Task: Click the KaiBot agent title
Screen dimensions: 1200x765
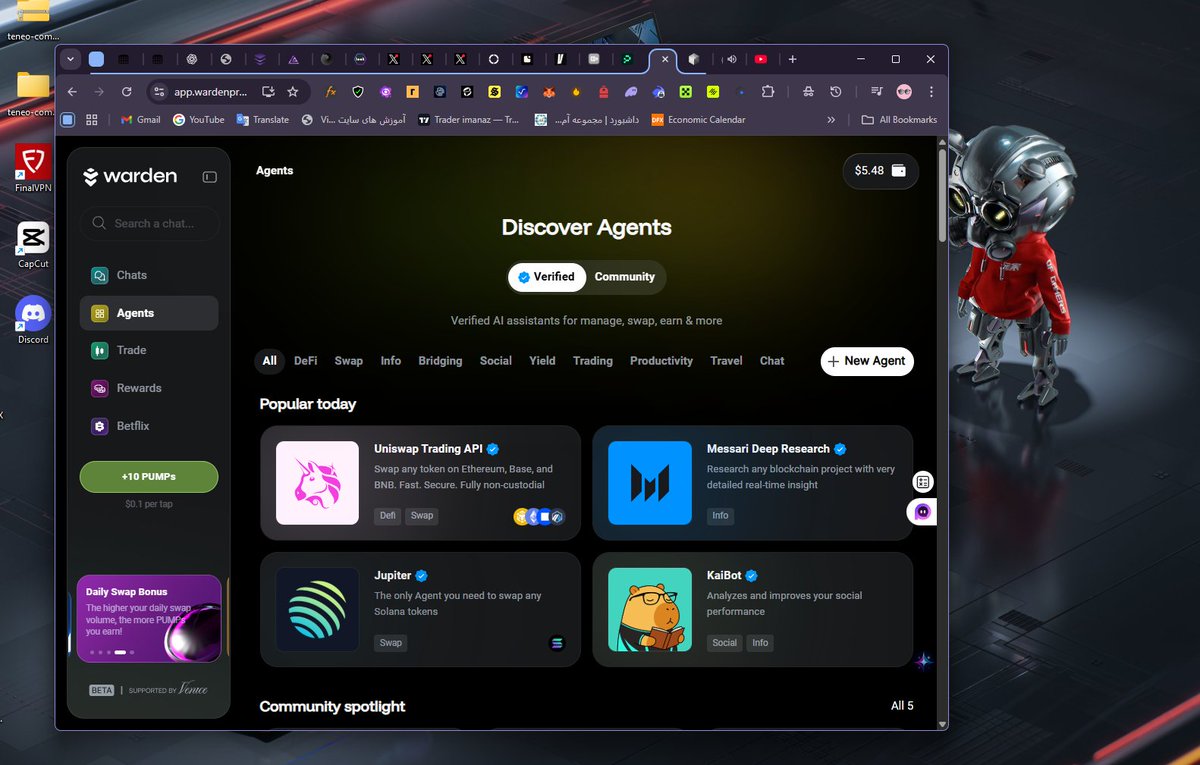Action: pyautogui.click(x=725, y=576)
